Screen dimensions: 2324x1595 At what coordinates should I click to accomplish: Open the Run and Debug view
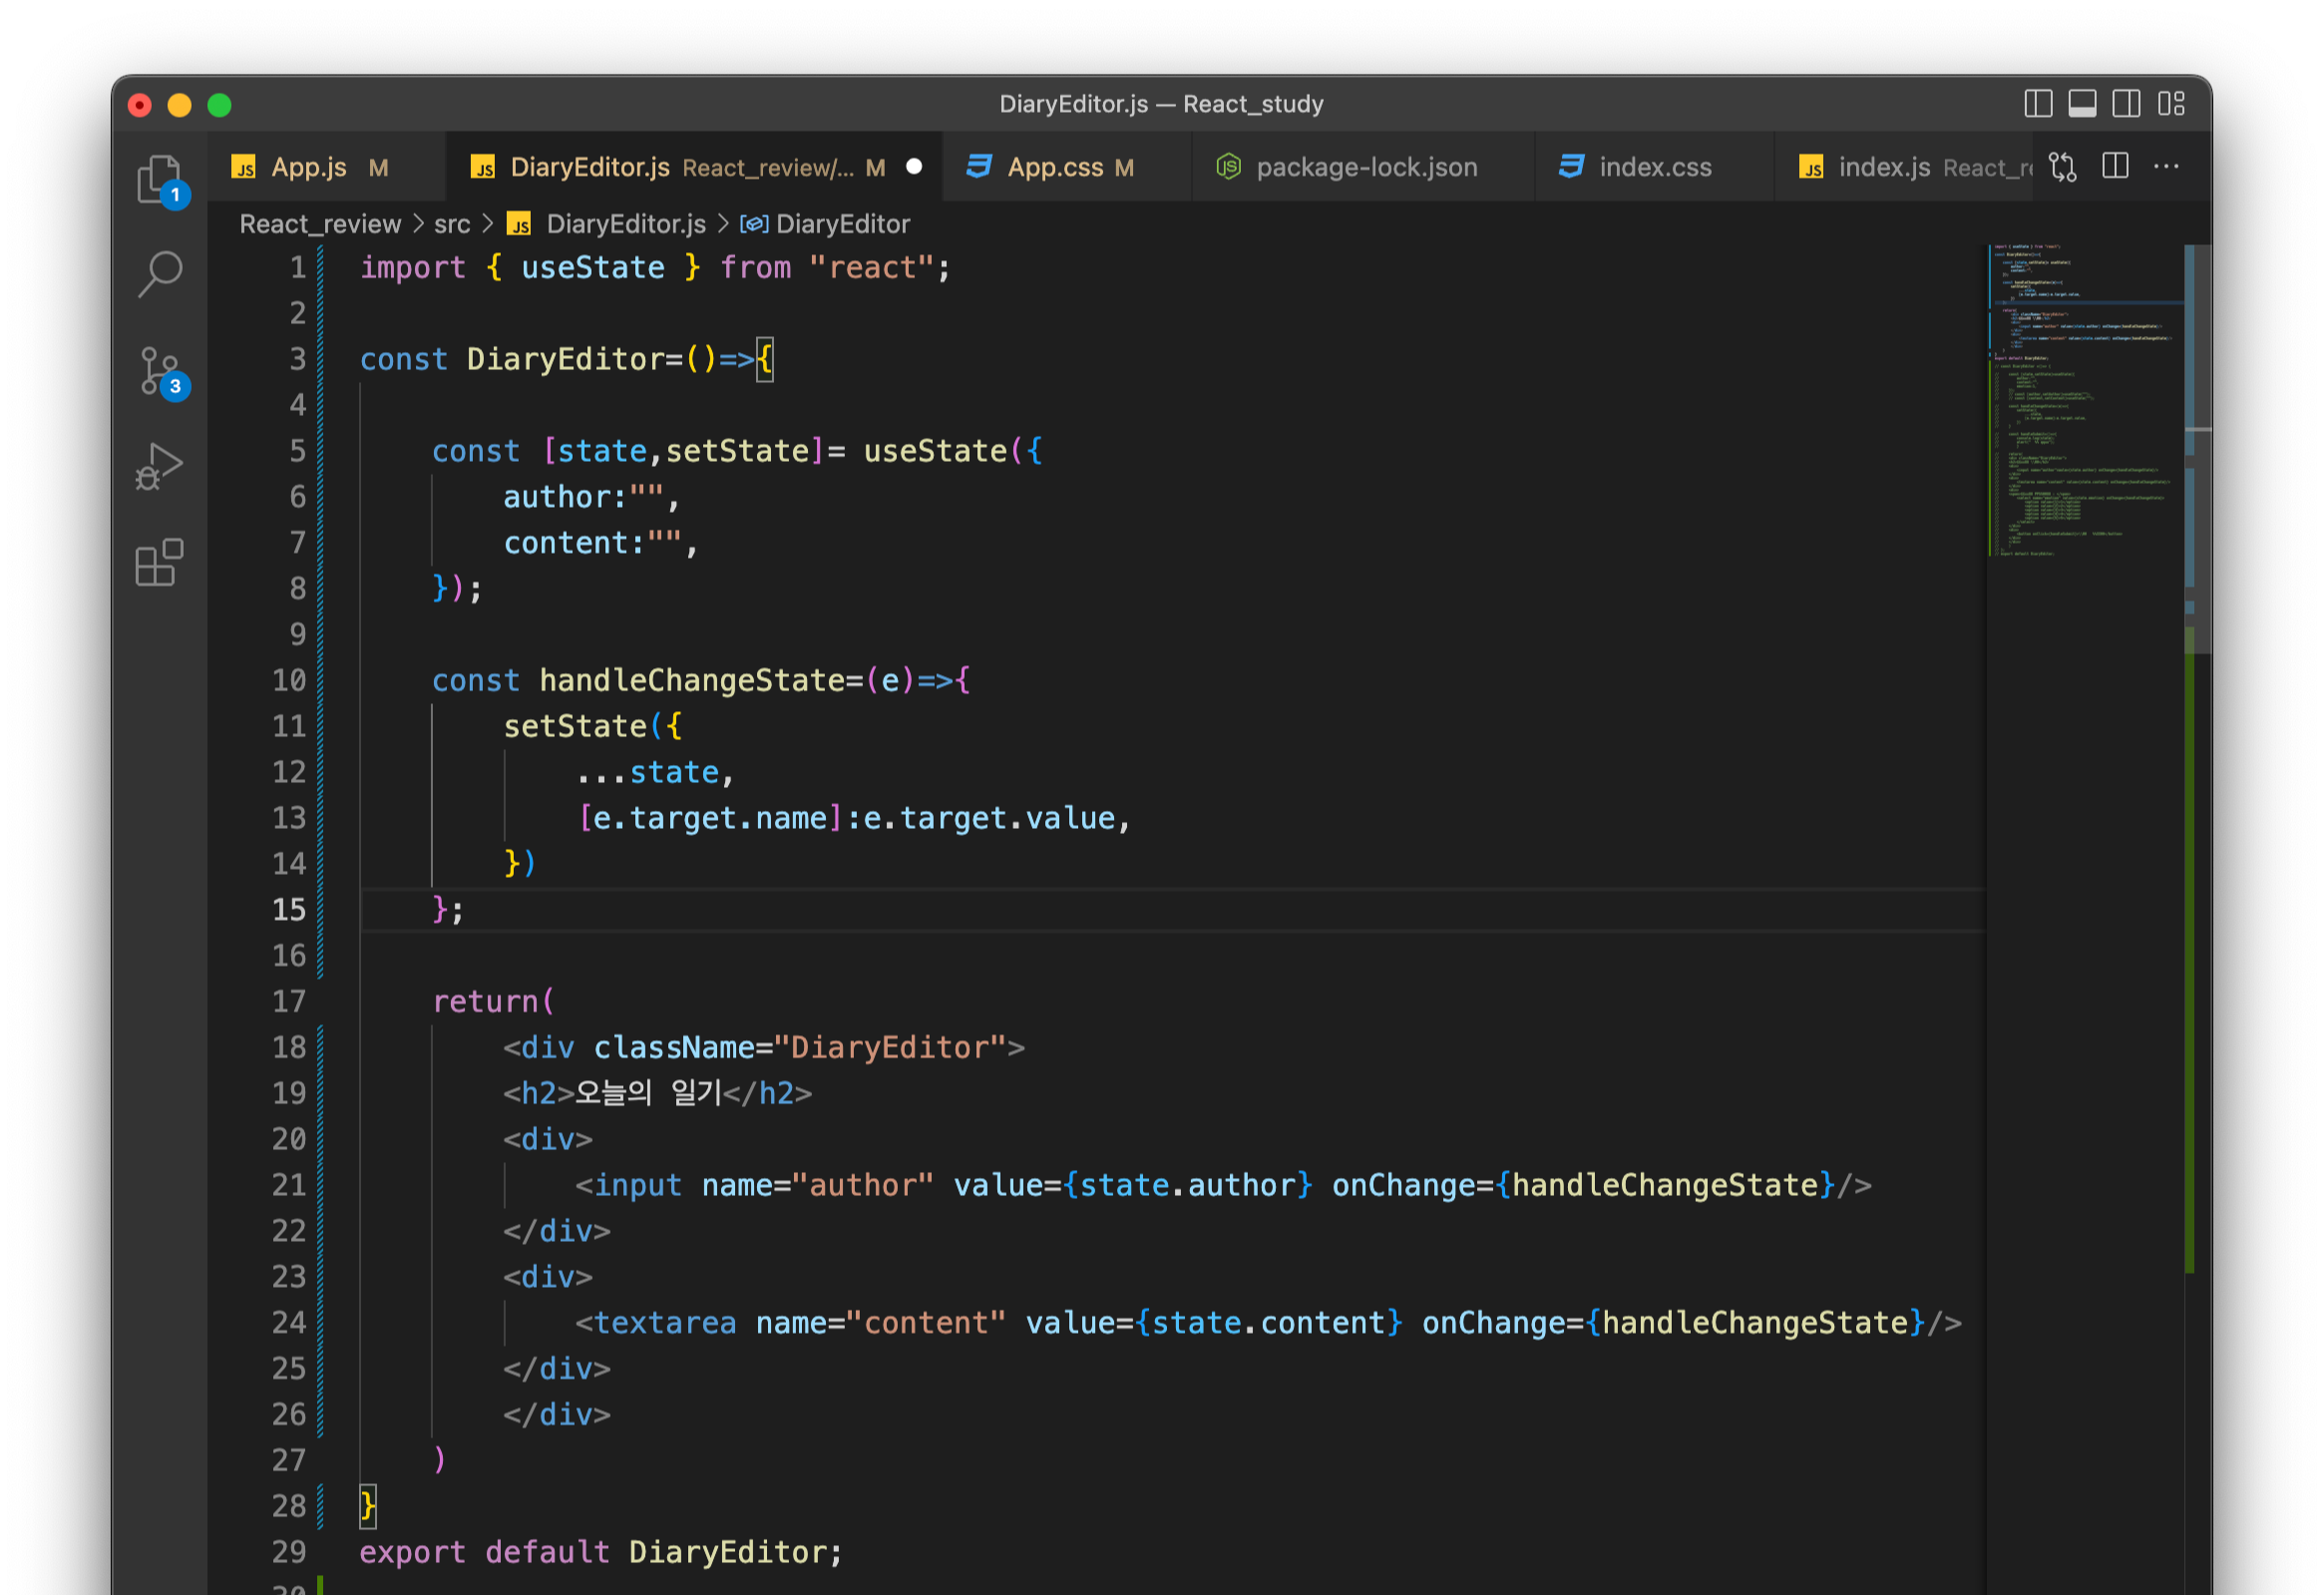pos(160,466)
